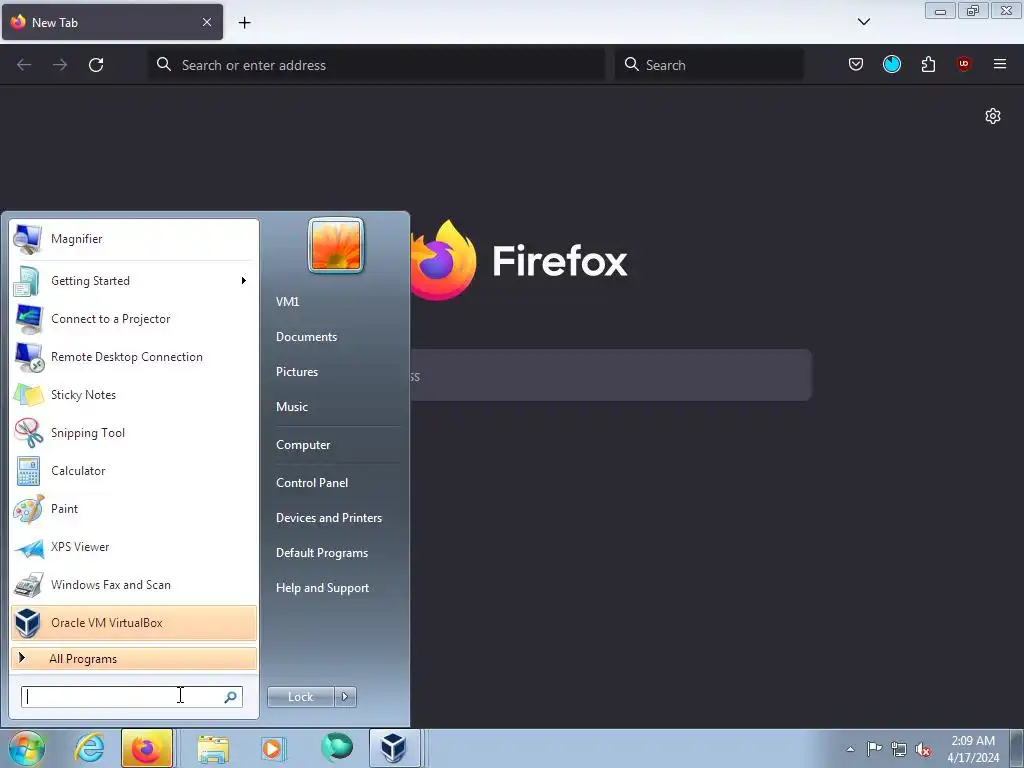Click the Firefox Search box
The height and width of the screenshot is (768, 1024).
pos(709,65)
